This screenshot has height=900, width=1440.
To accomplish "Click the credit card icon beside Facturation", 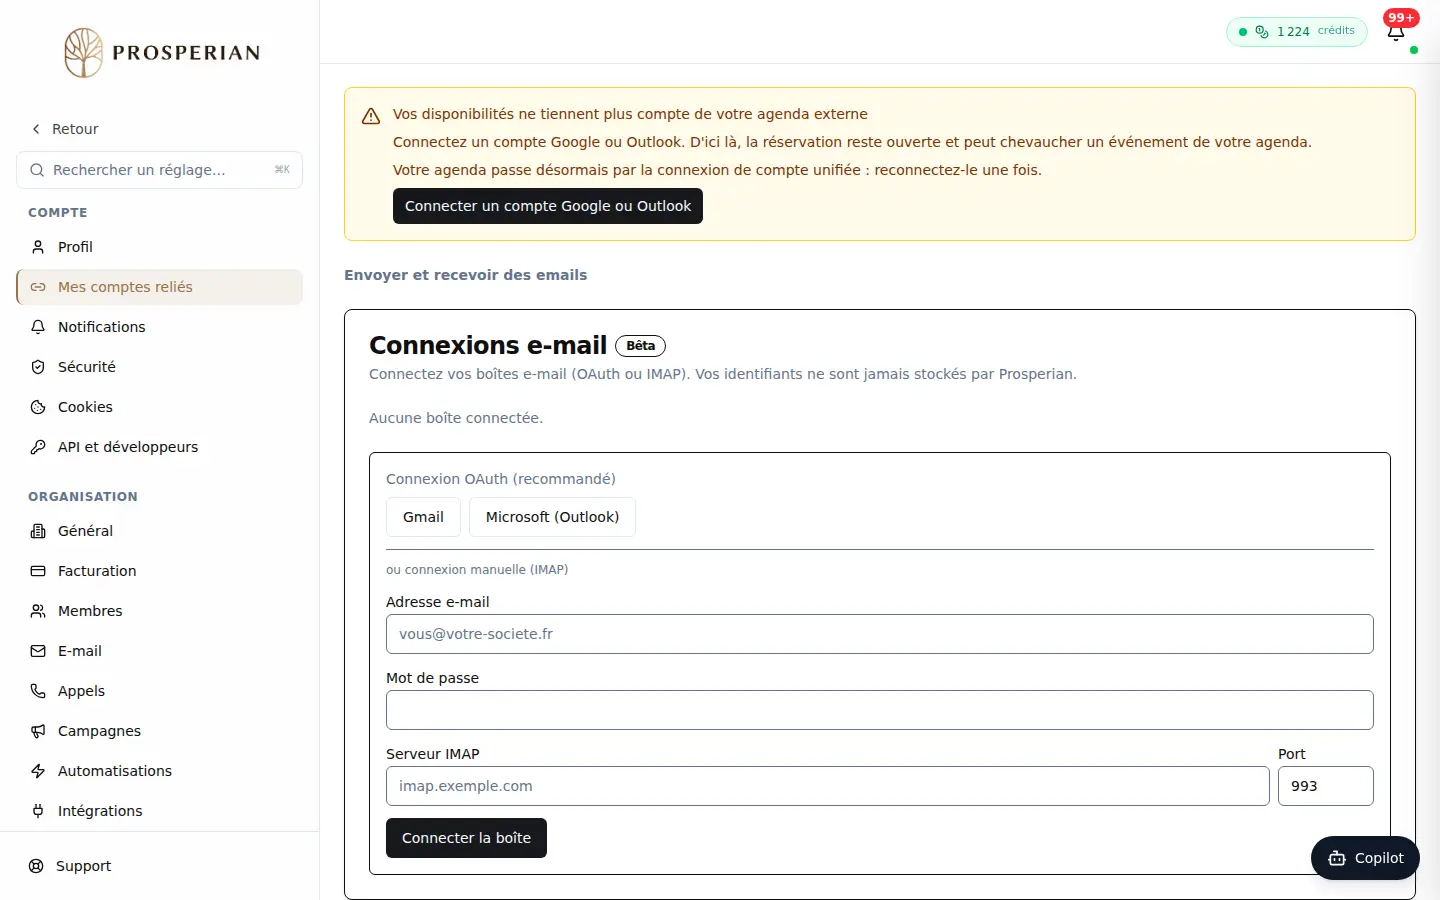I will click(x=38, y=571).
